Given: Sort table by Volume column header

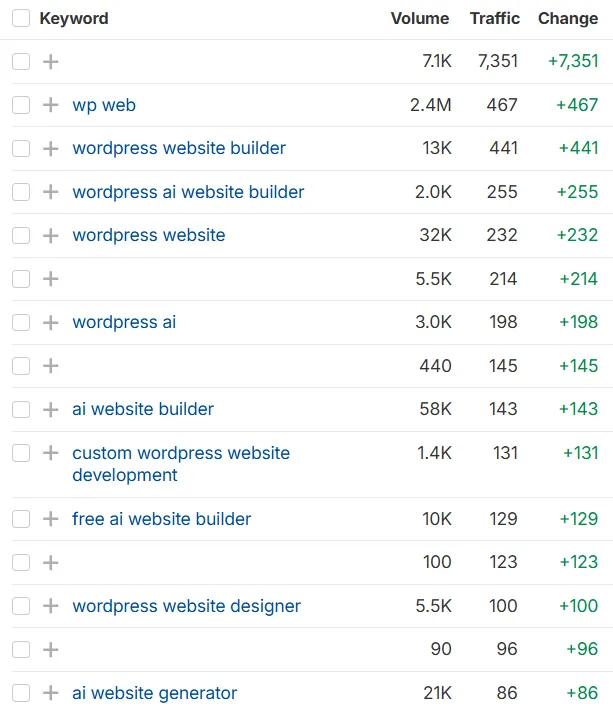Looking at the screenshot, I should click(420, 19).
